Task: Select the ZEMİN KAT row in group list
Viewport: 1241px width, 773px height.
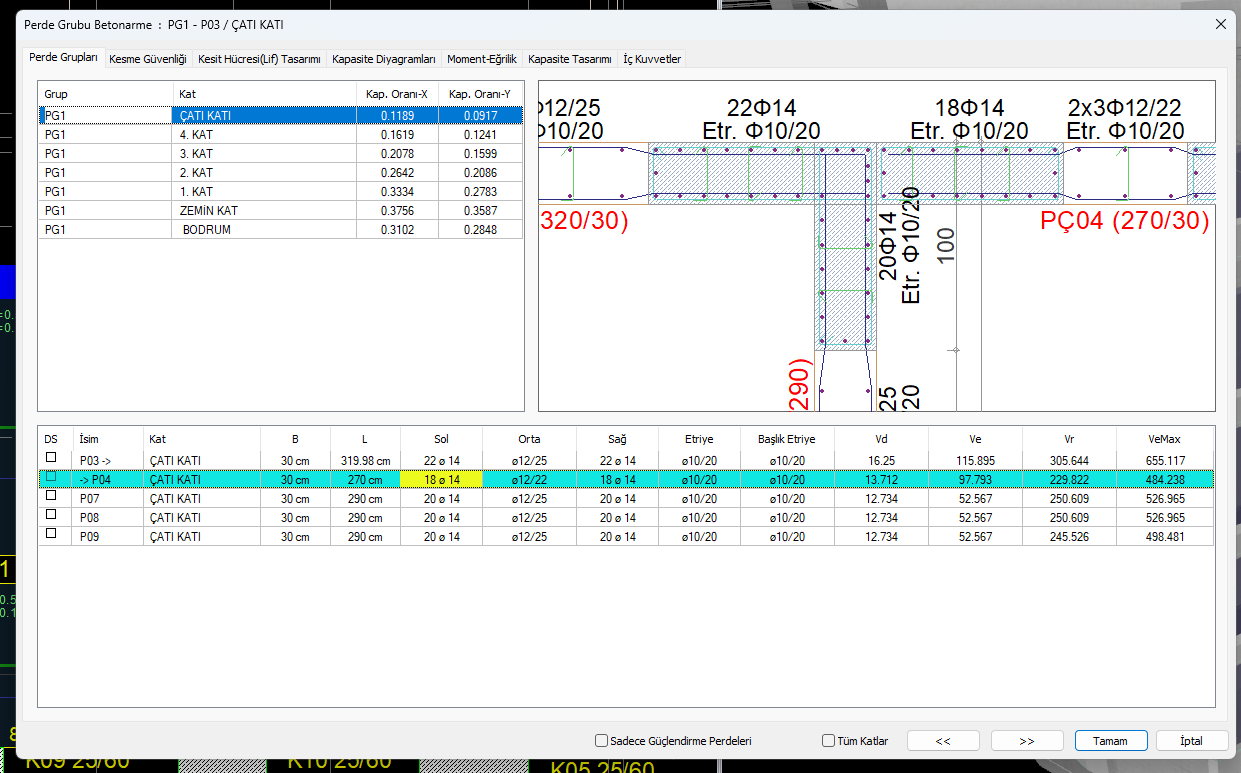Action: [x=208, y=211]
